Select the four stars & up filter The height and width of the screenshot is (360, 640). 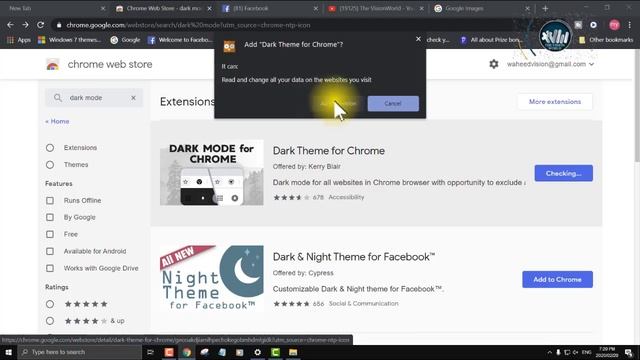click(50, 321)
